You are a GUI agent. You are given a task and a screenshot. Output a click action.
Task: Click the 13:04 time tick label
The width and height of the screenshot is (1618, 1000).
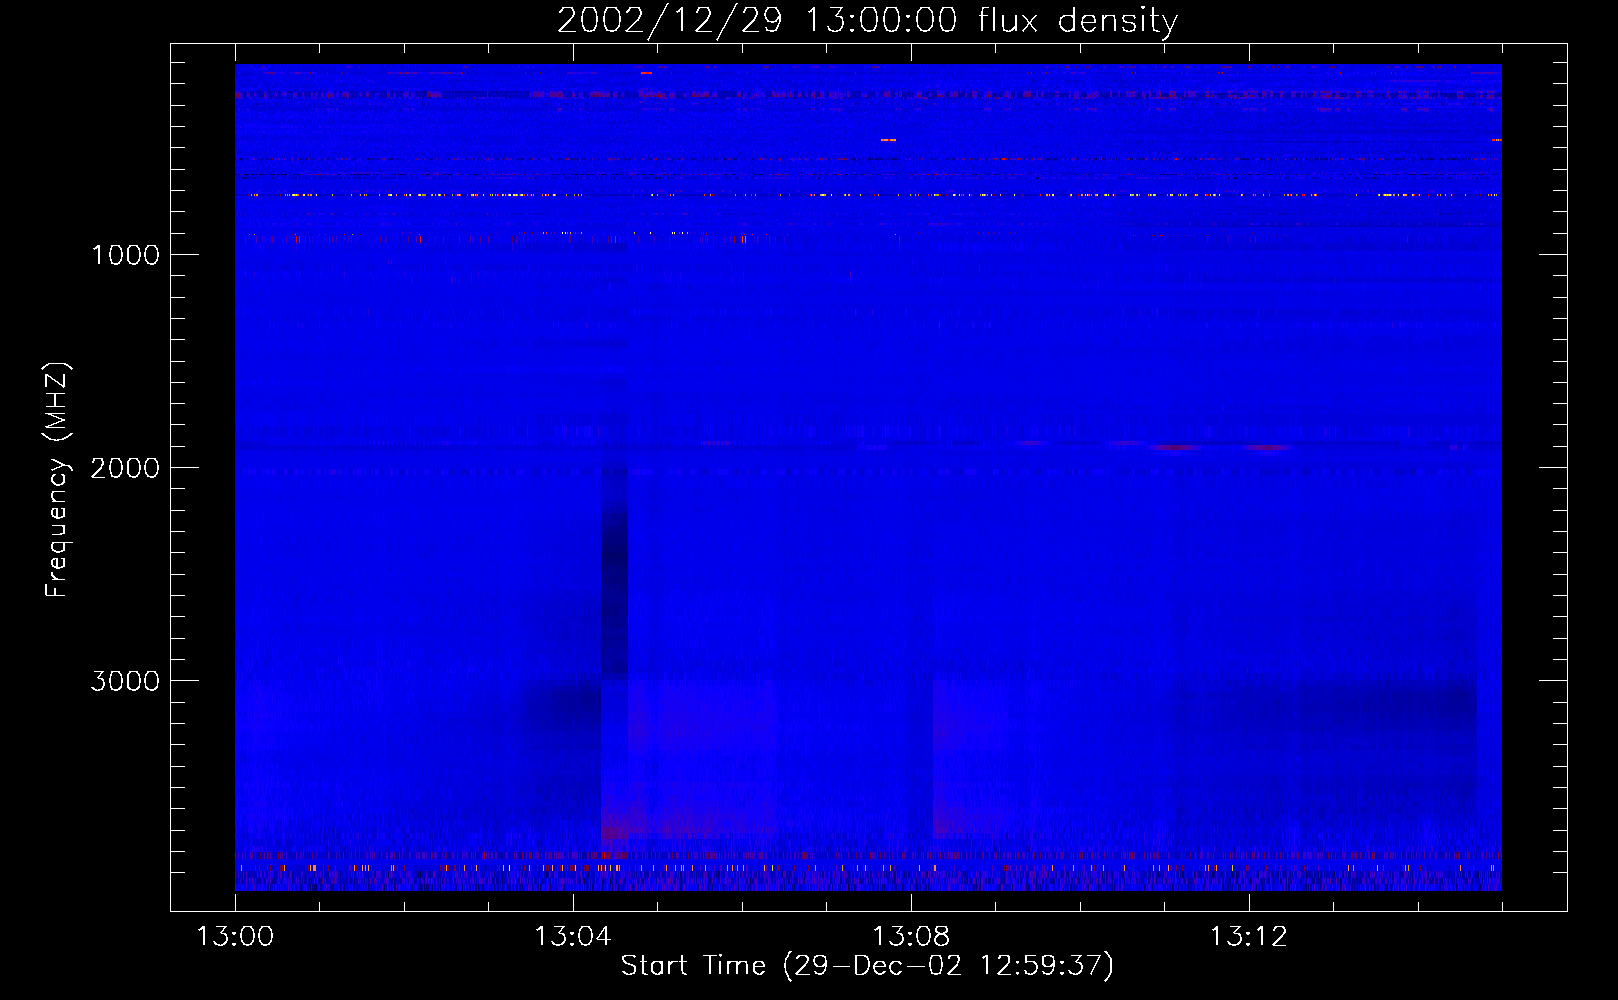[x=573, y=937]
